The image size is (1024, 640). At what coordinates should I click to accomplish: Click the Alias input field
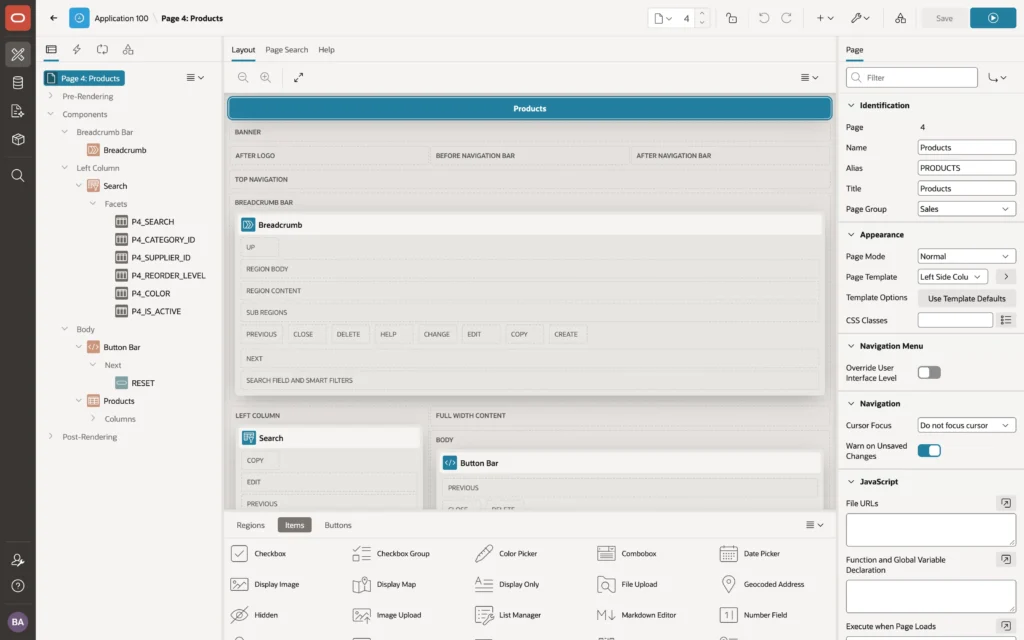pyautogui.click(x=966, y=168)
